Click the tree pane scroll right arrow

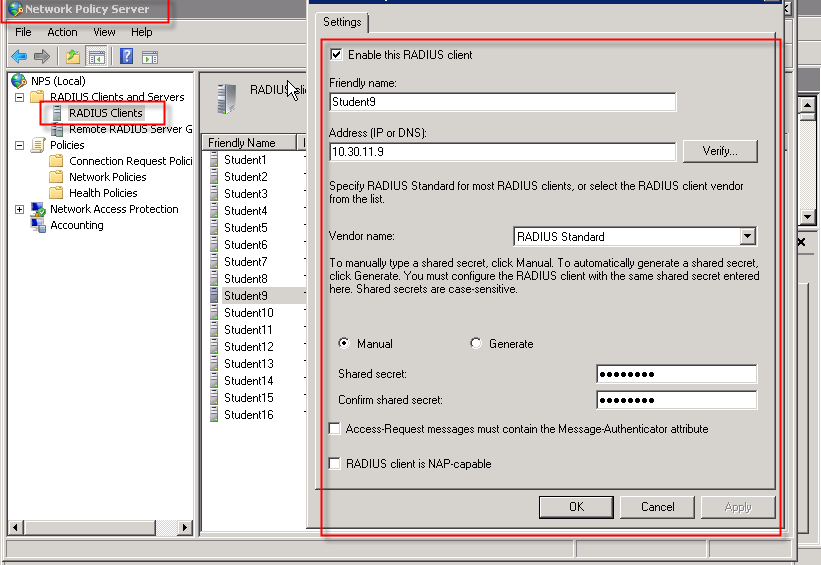coord(184,527)
